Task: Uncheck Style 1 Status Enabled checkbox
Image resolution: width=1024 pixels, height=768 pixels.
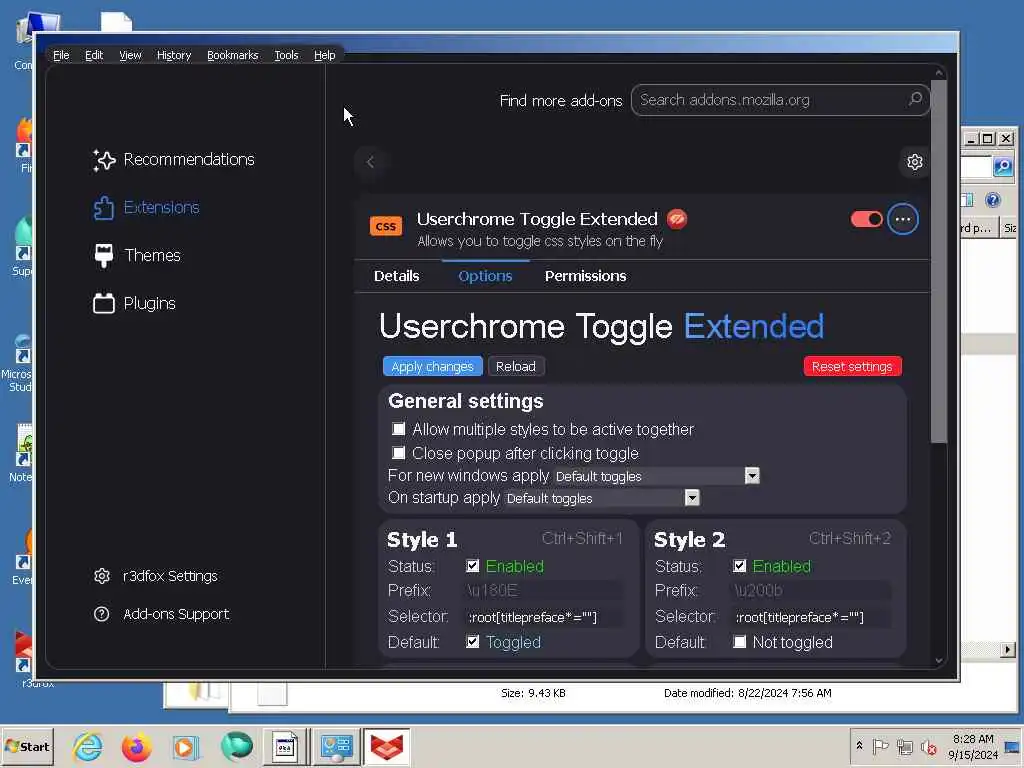Action: (472, 566)
